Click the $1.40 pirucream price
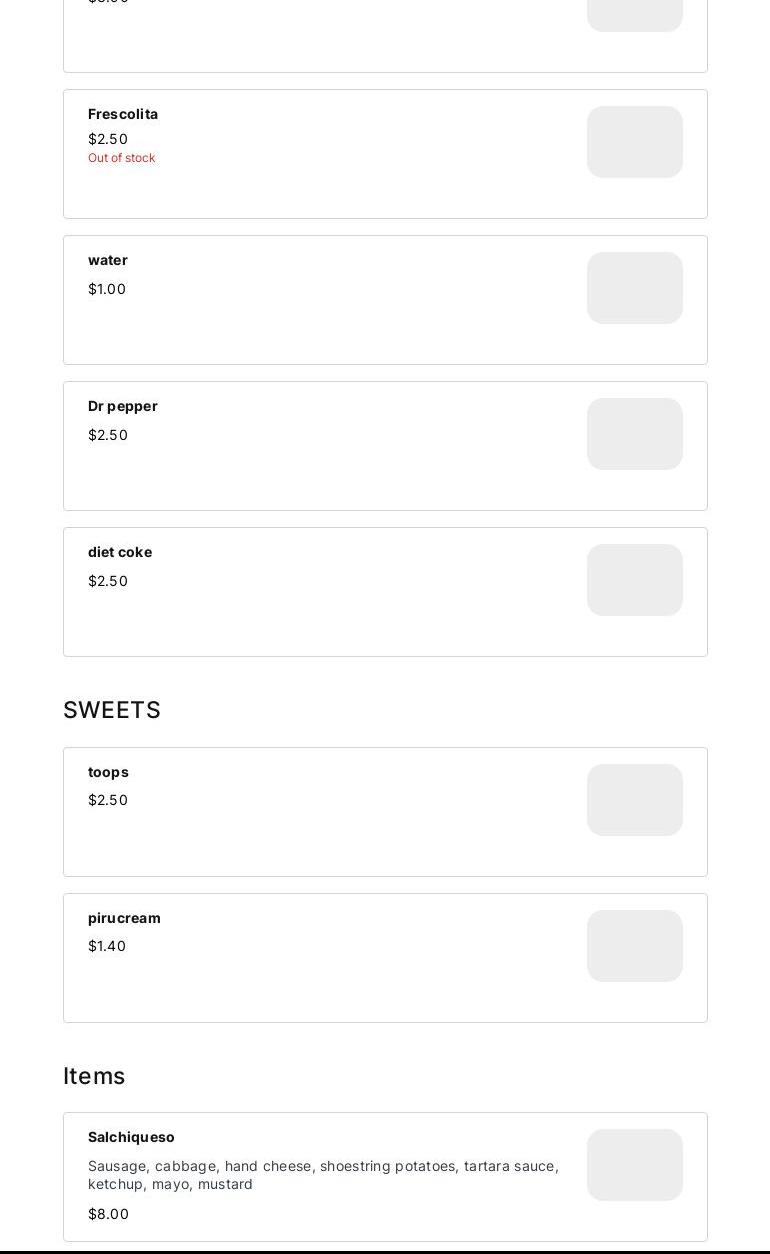Screen dimensions: 770x1254 (x=107, y=946)
